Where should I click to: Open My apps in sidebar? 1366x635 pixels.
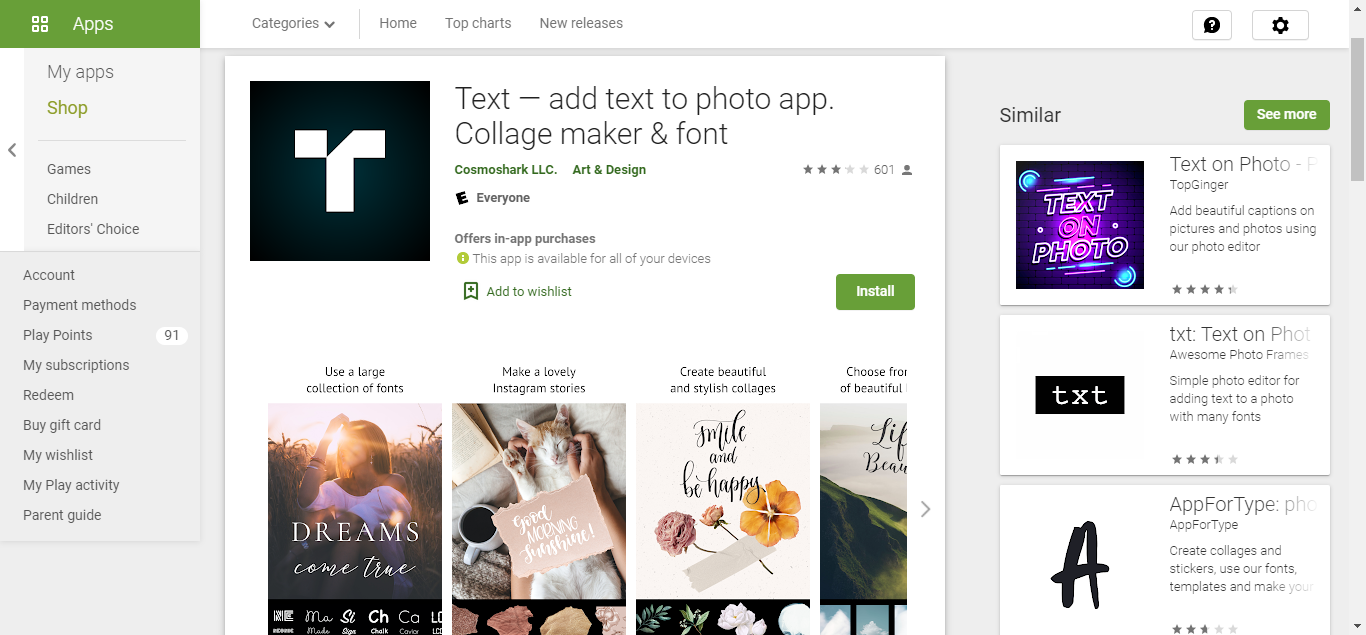80,72
